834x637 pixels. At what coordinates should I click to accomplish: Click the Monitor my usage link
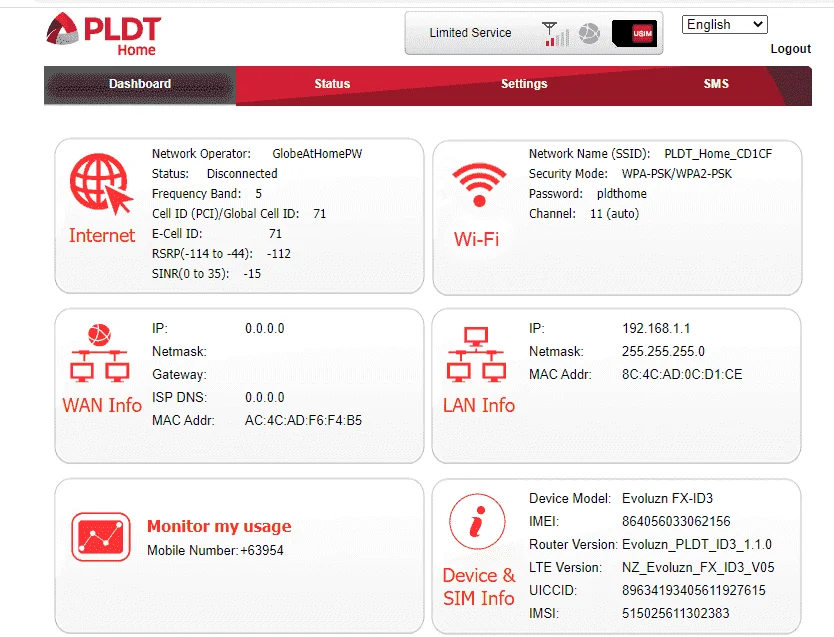pos(219,526)
